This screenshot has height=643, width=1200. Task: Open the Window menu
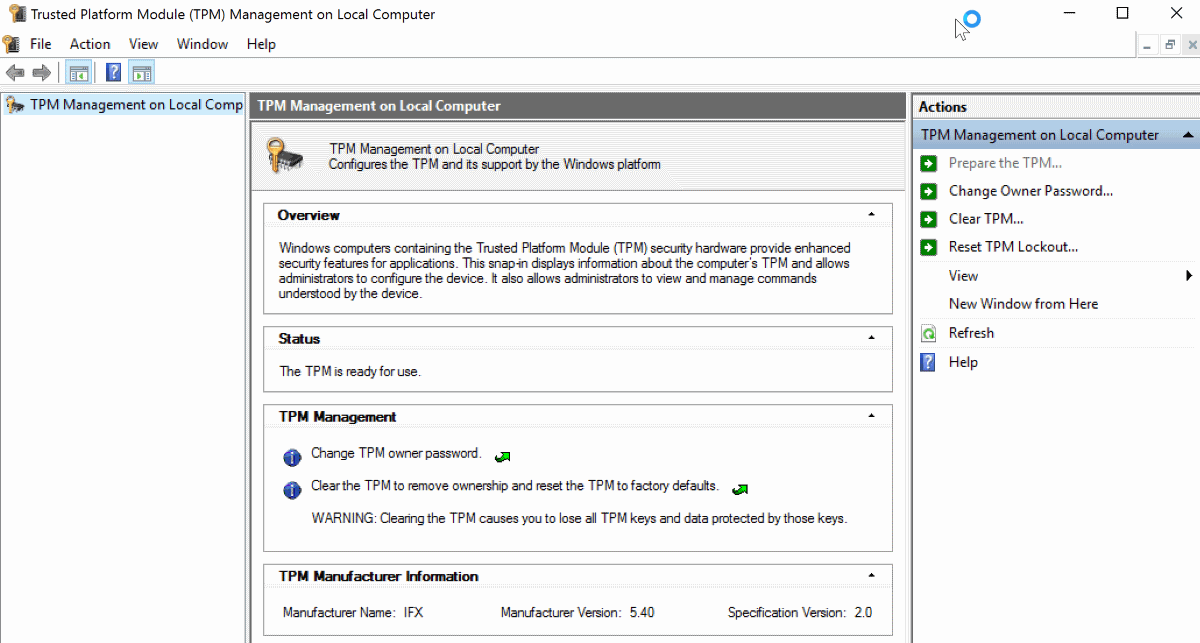click(202, 44)
